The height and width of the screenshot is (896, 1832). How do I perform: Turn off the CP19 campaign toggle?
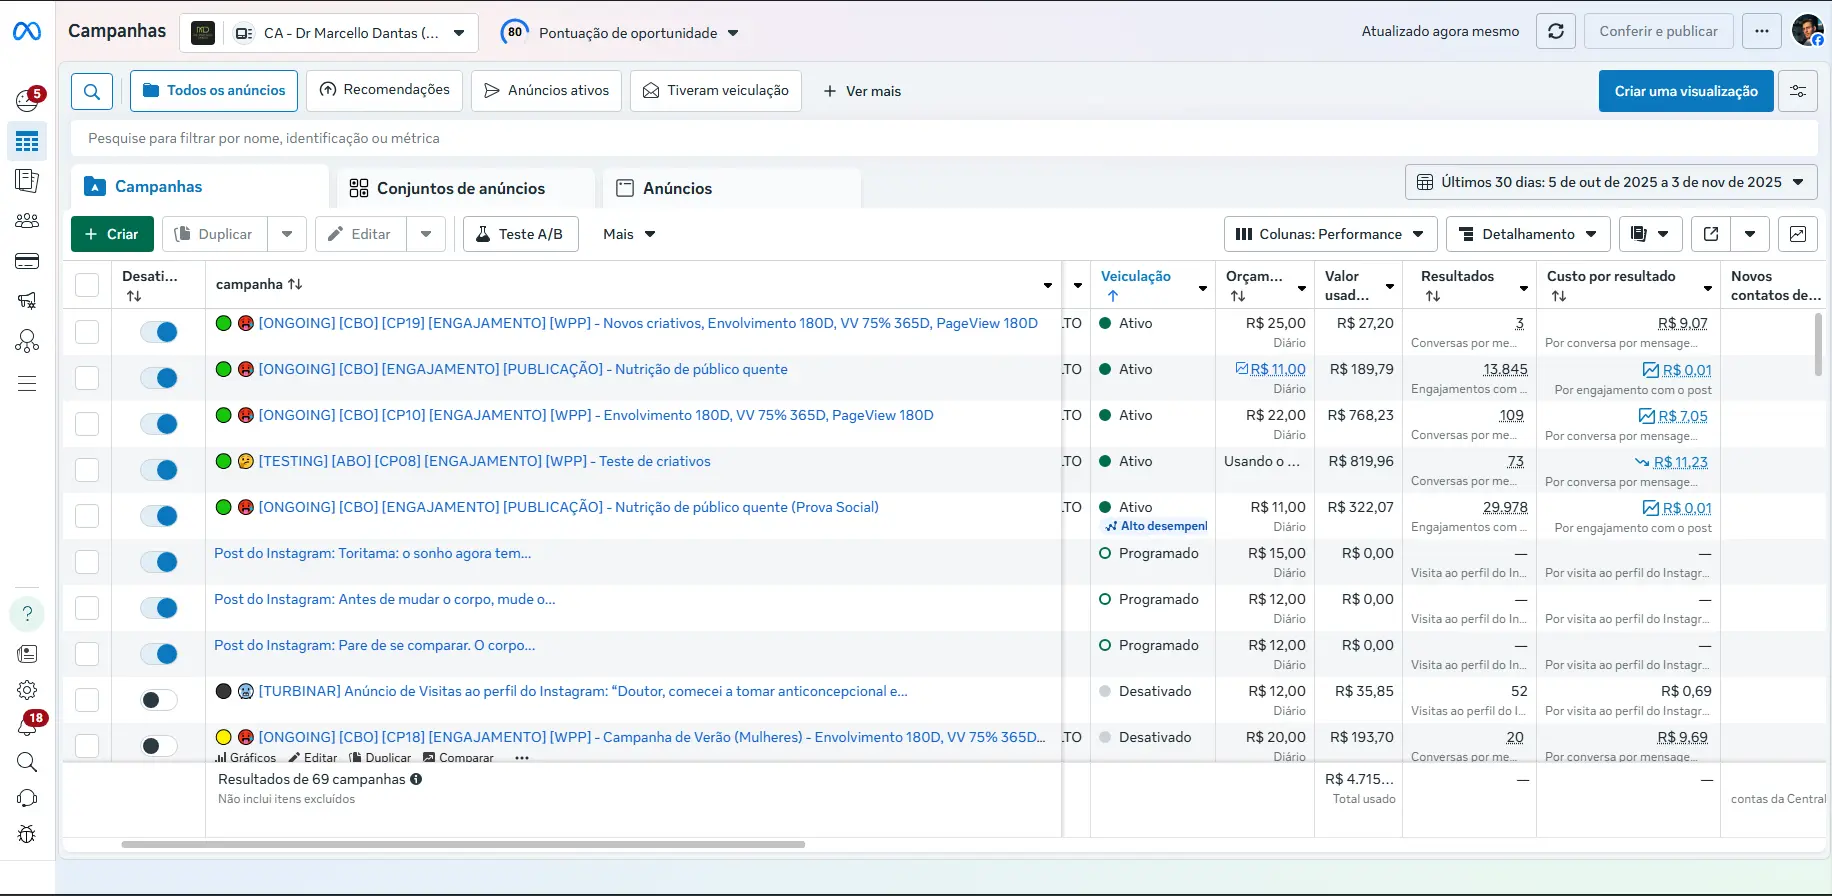(159, 332)
